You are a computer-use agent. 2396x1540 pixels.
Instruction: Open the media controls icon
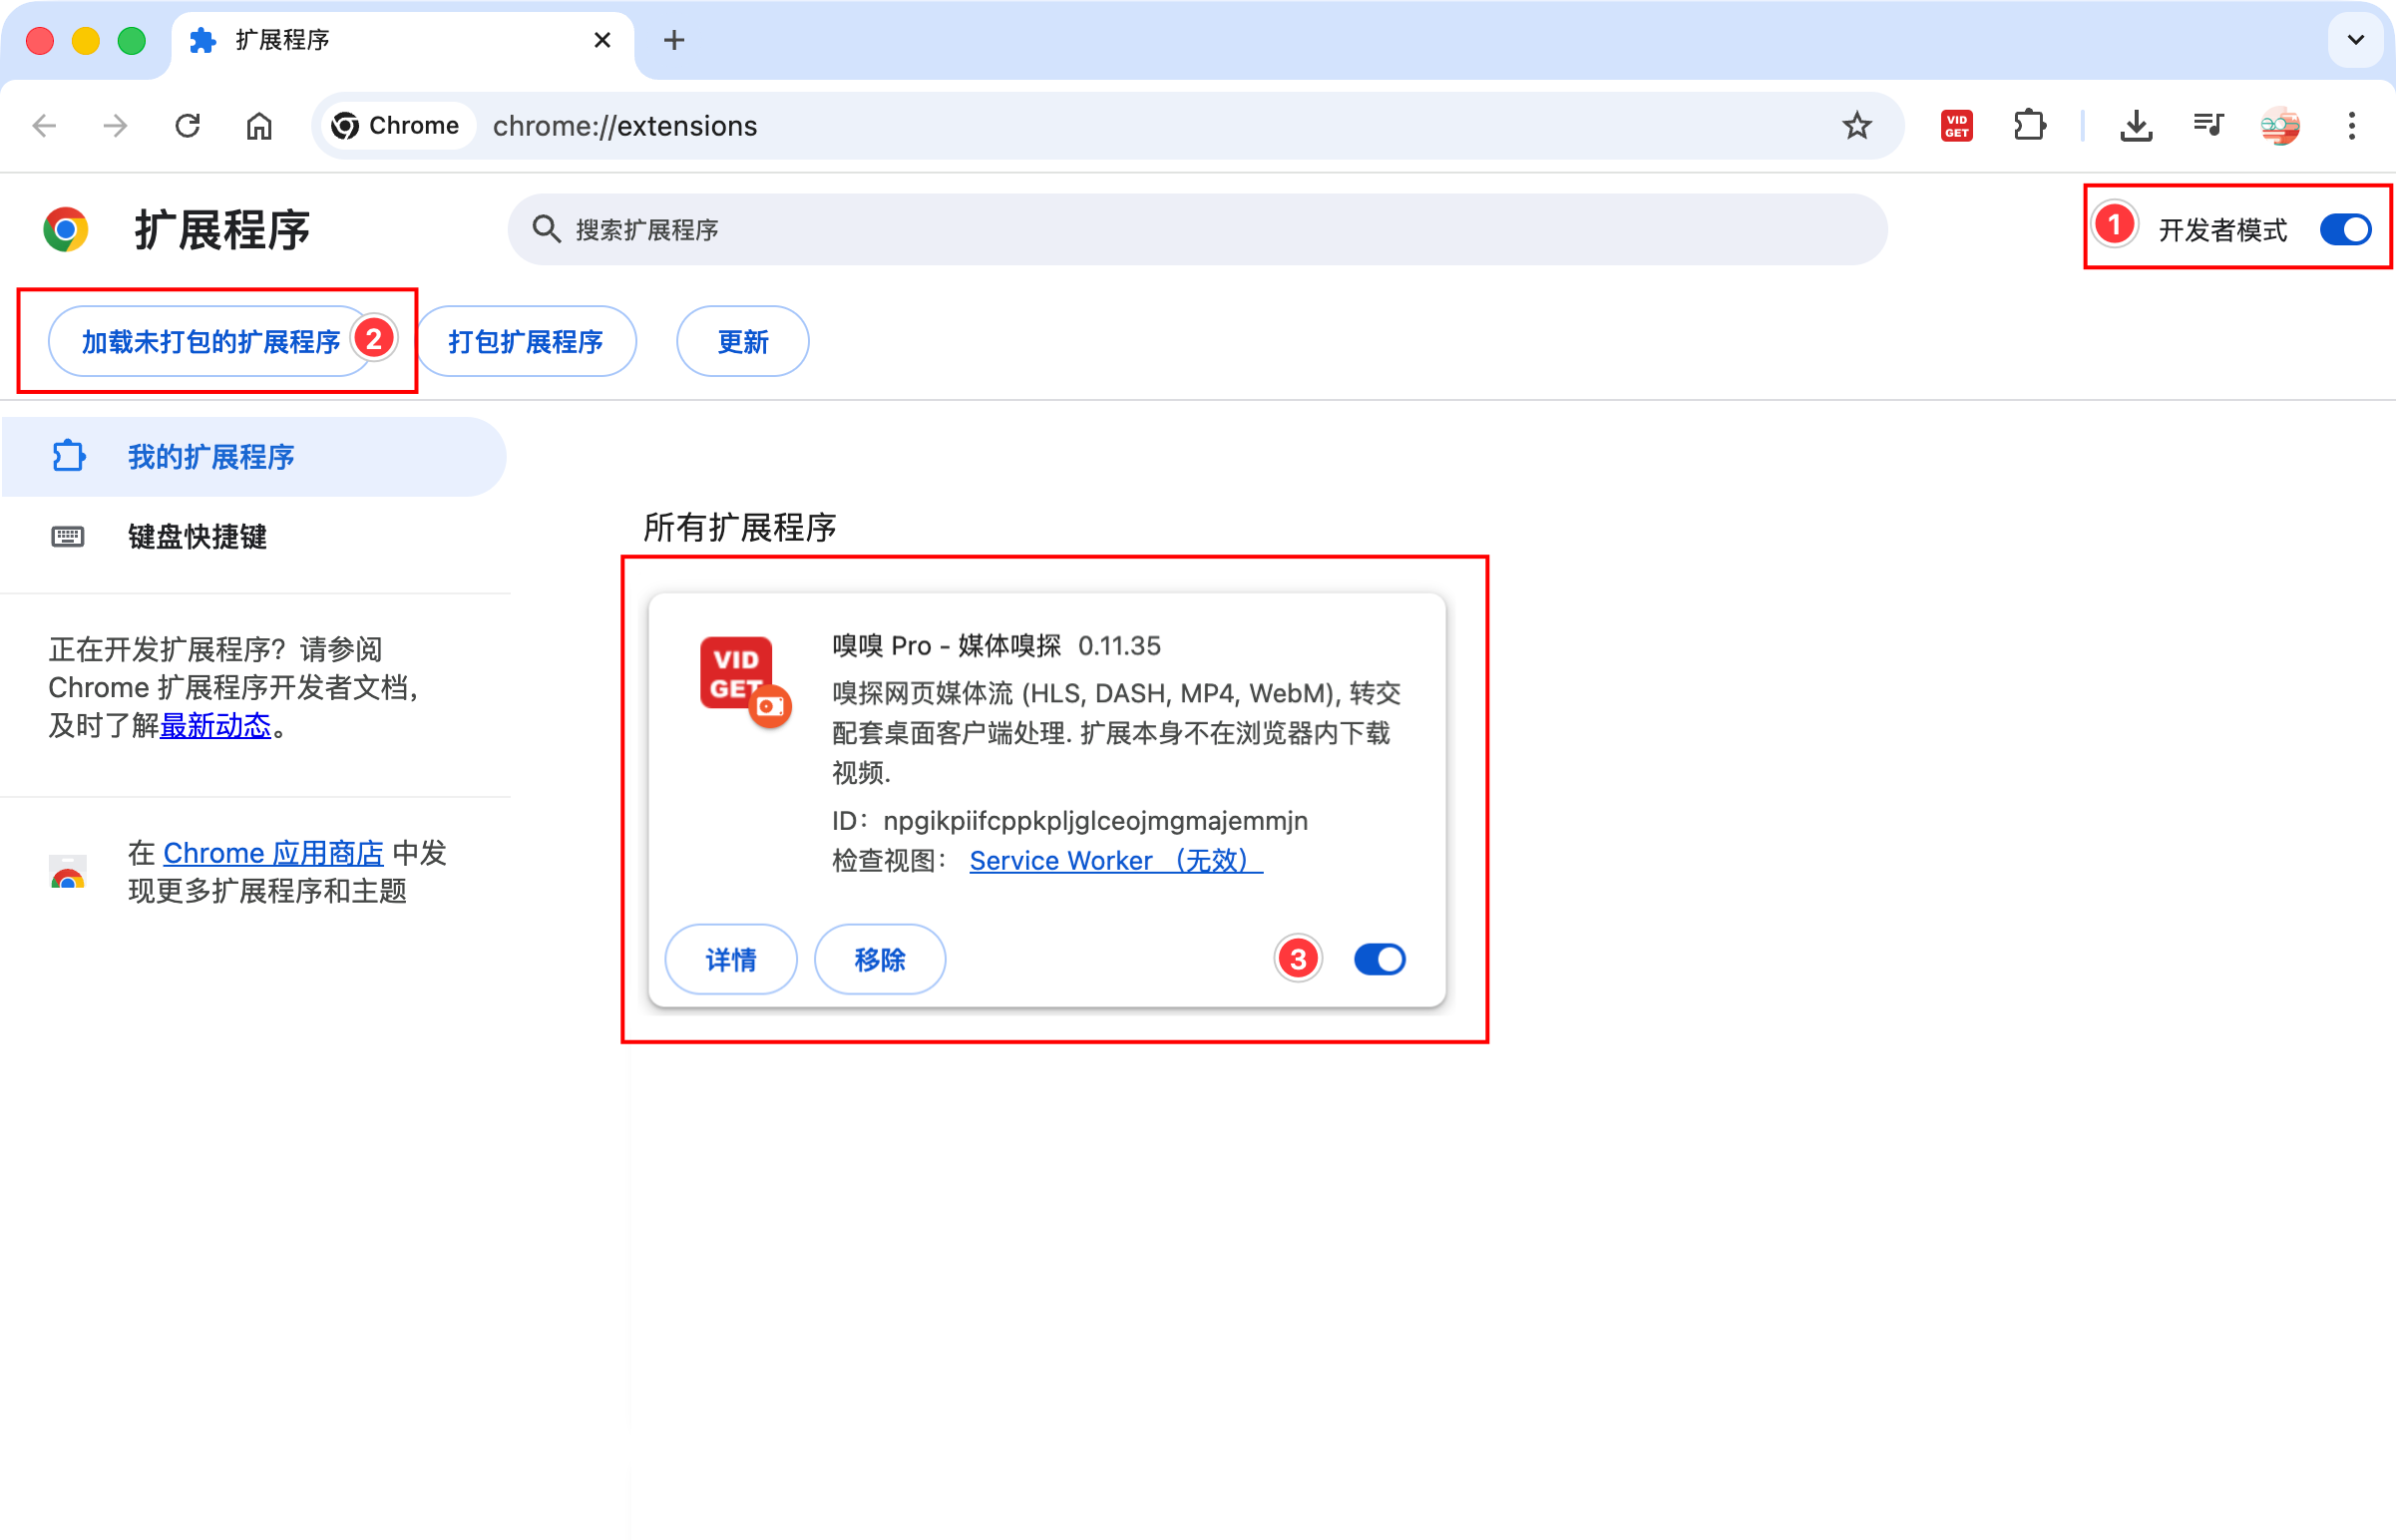point(2208,126)
